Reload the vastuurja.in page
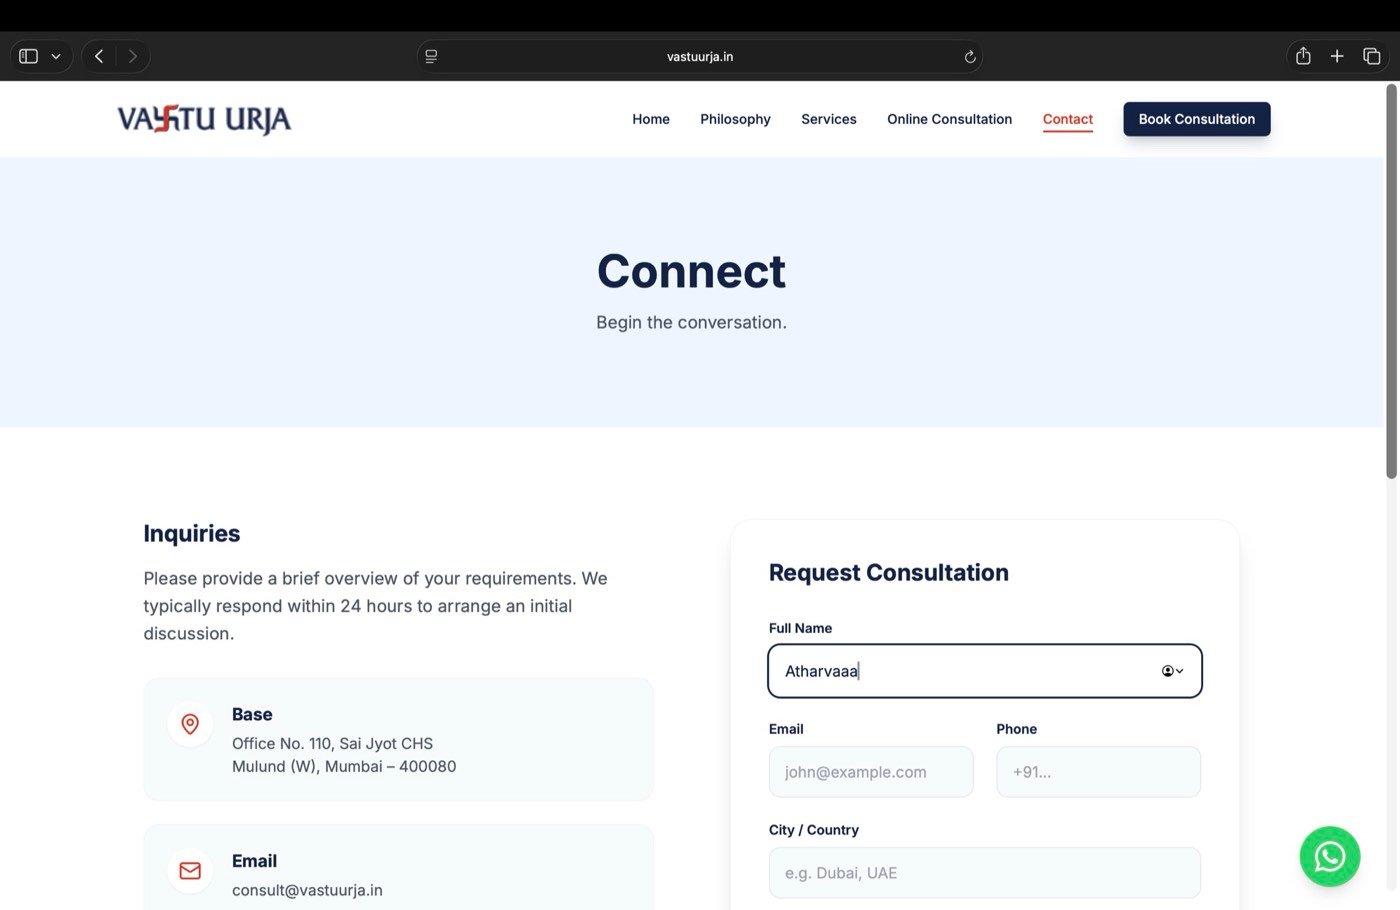1400x910 pixels. [x=969, y=57]
